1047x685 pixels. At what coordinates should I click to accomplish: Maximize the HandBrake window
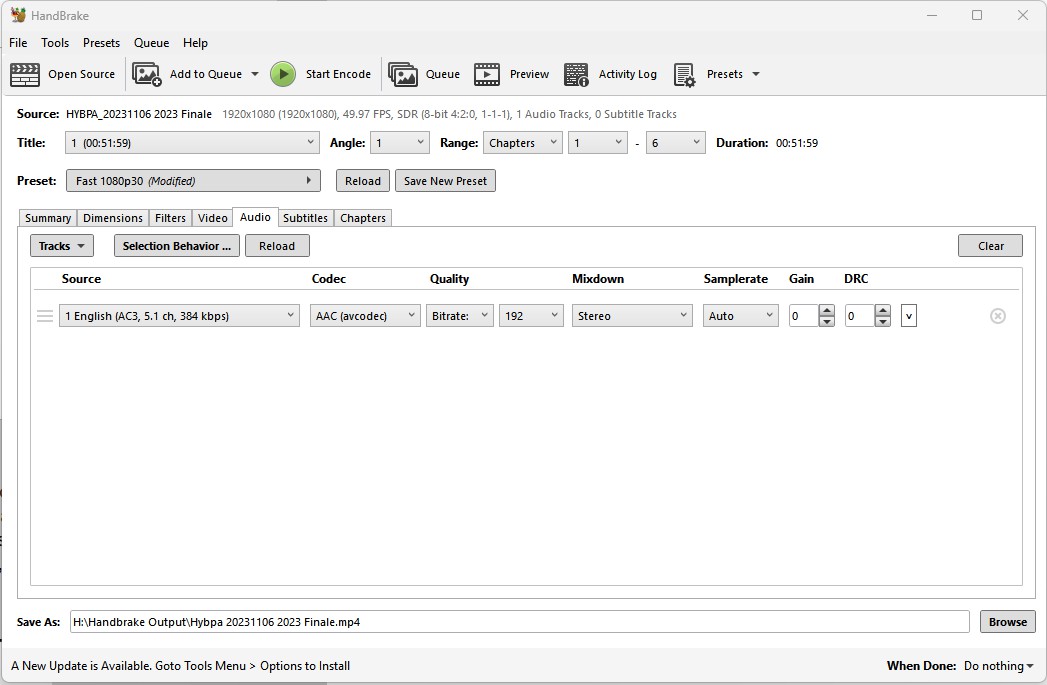pos(977,15)
